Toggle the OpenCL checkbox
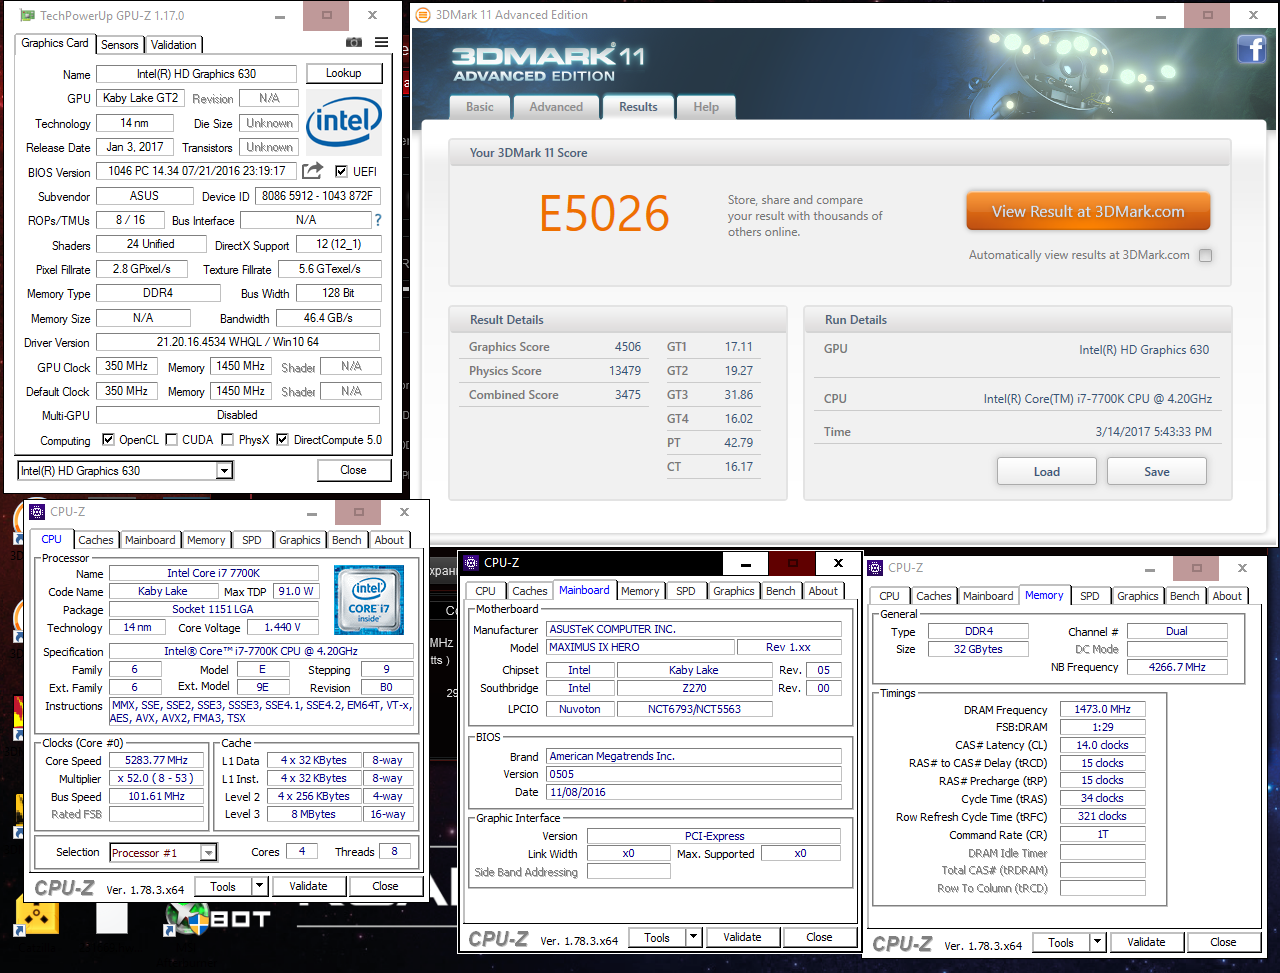Image resolution: width=1280 pixels, height=973 pixels. click(x=109, y=440)
